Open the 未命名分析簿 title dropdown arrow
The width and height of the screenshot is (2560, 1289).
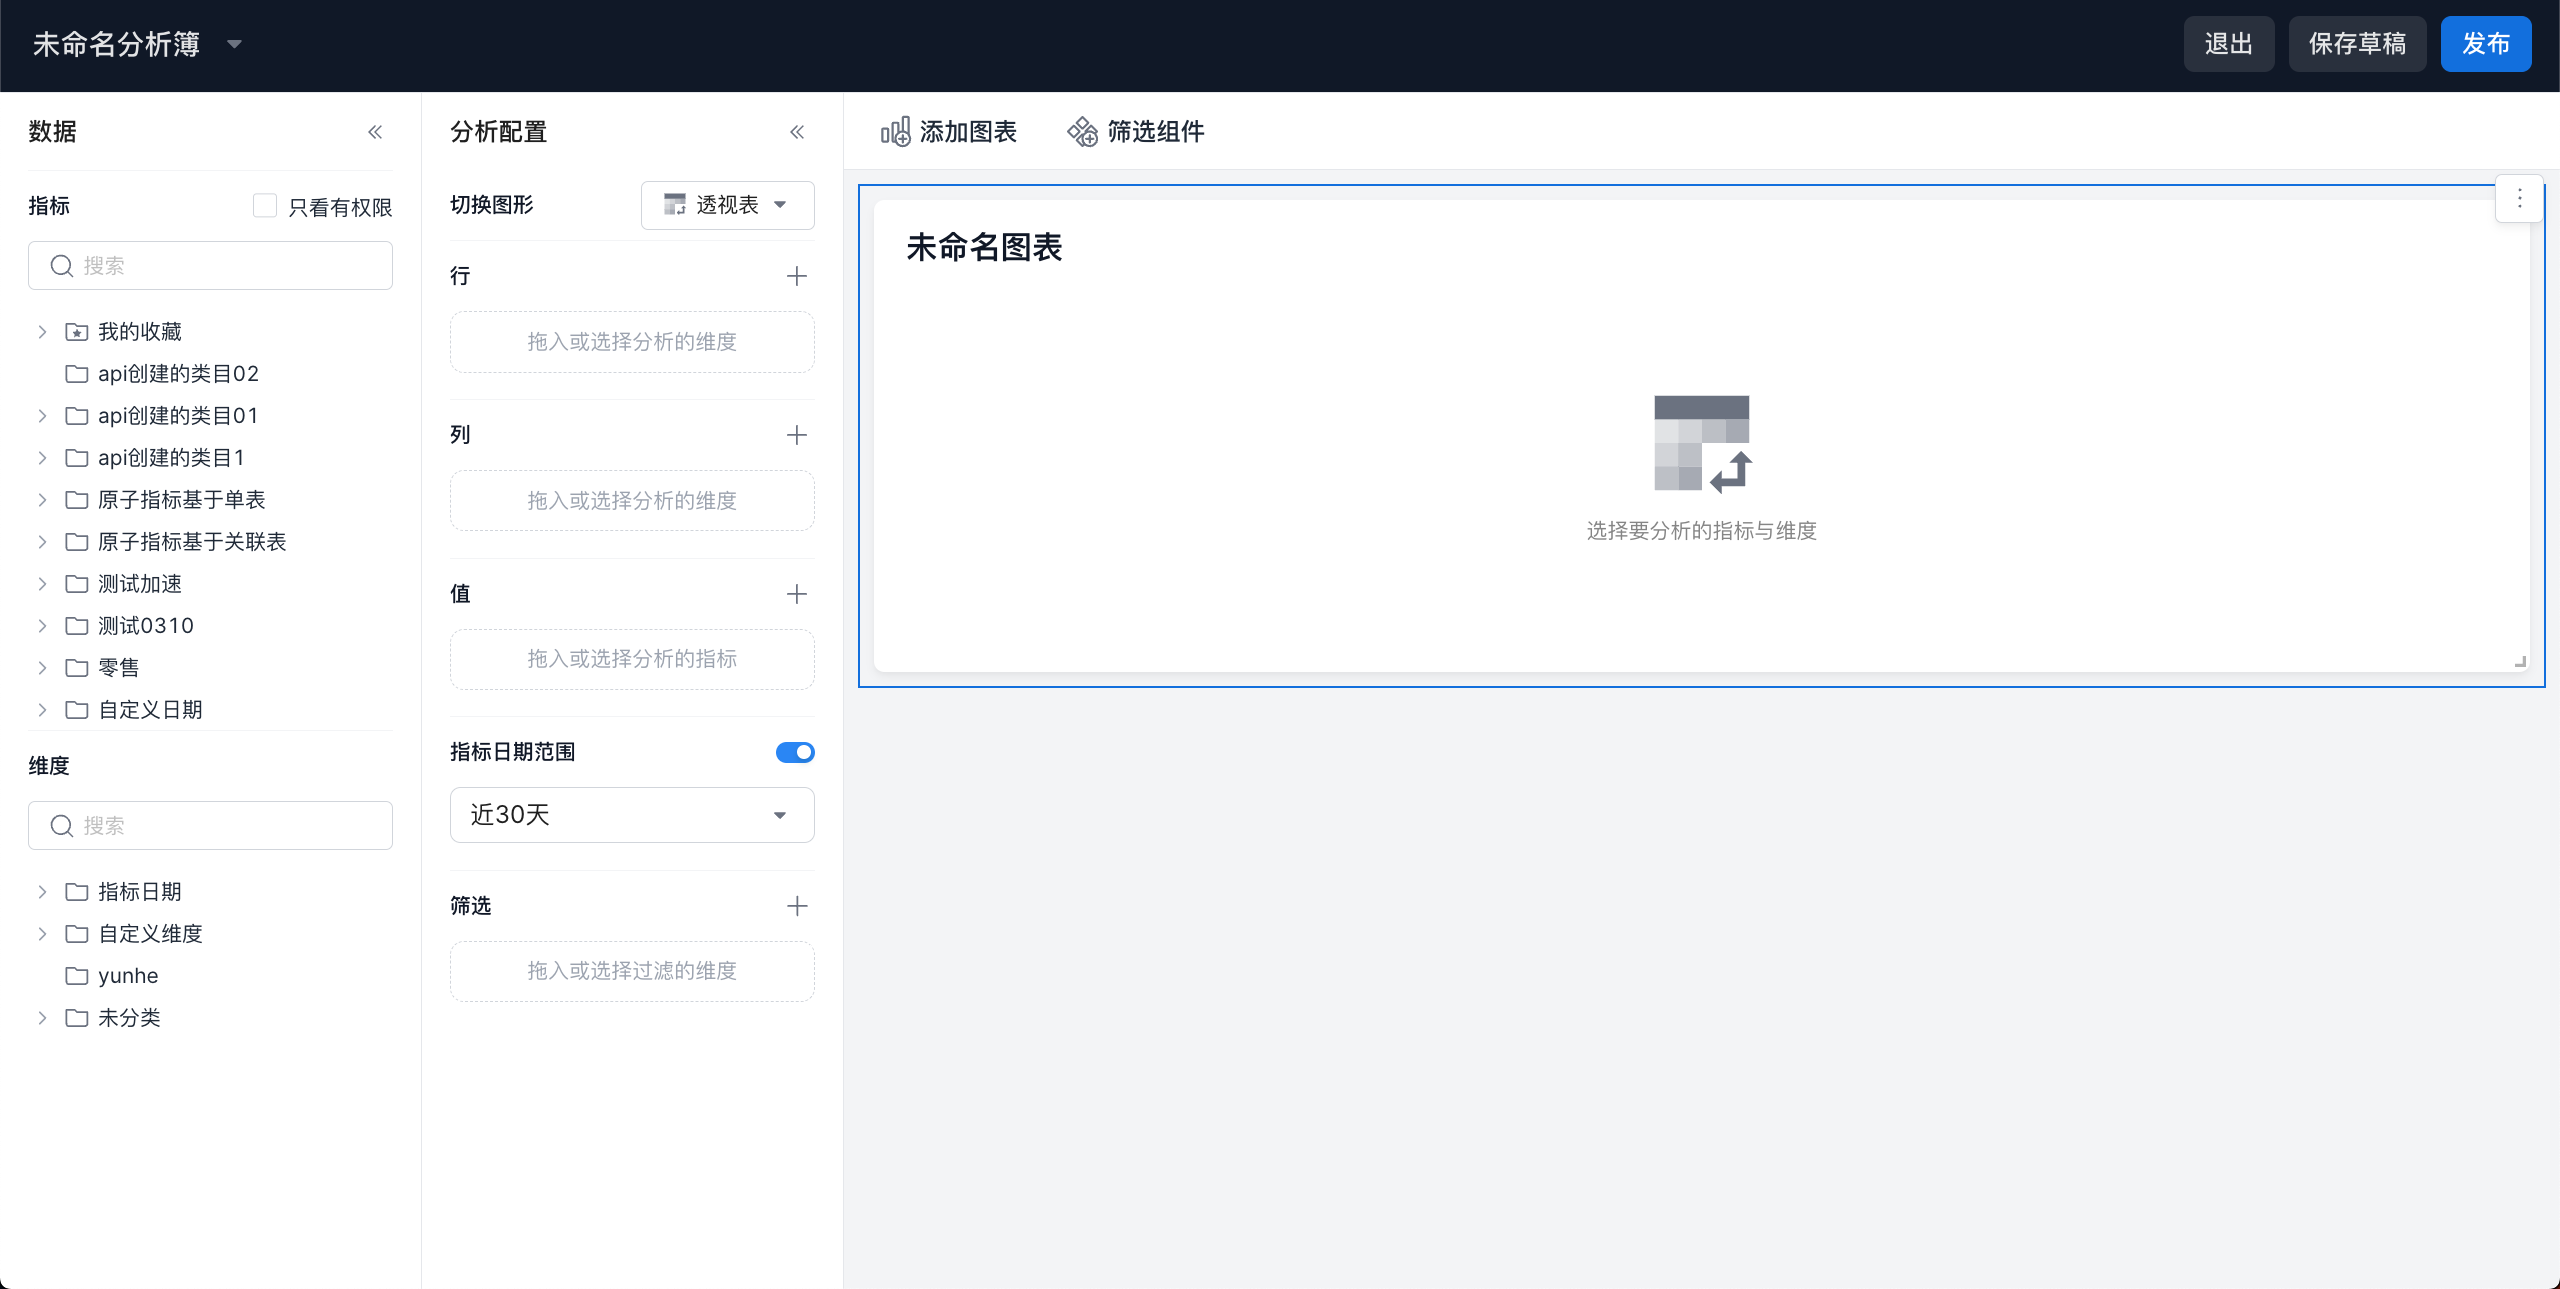pos(235,44)
